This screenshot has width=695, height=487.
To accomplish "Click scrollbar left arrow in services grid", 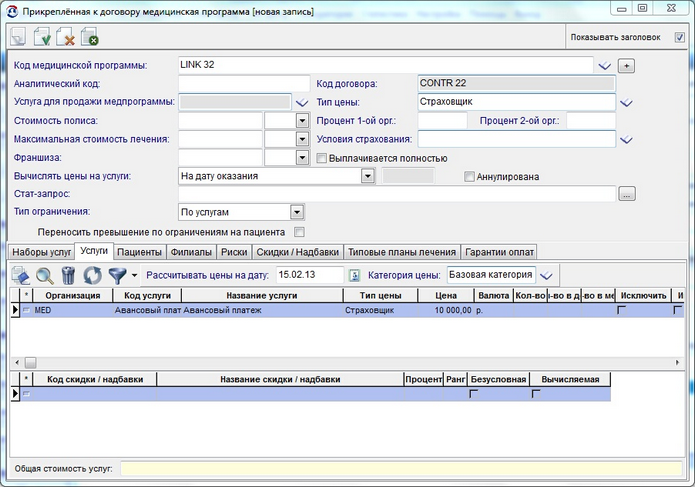I will (17, 362).
